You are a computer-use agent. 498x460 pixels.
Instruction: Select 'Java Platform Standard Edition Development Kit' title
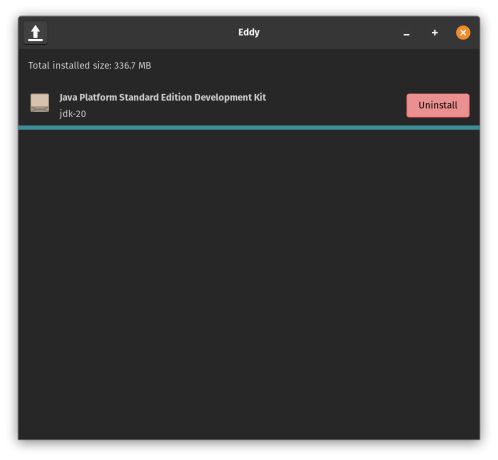pyautogui.click(x=163, y=97)
